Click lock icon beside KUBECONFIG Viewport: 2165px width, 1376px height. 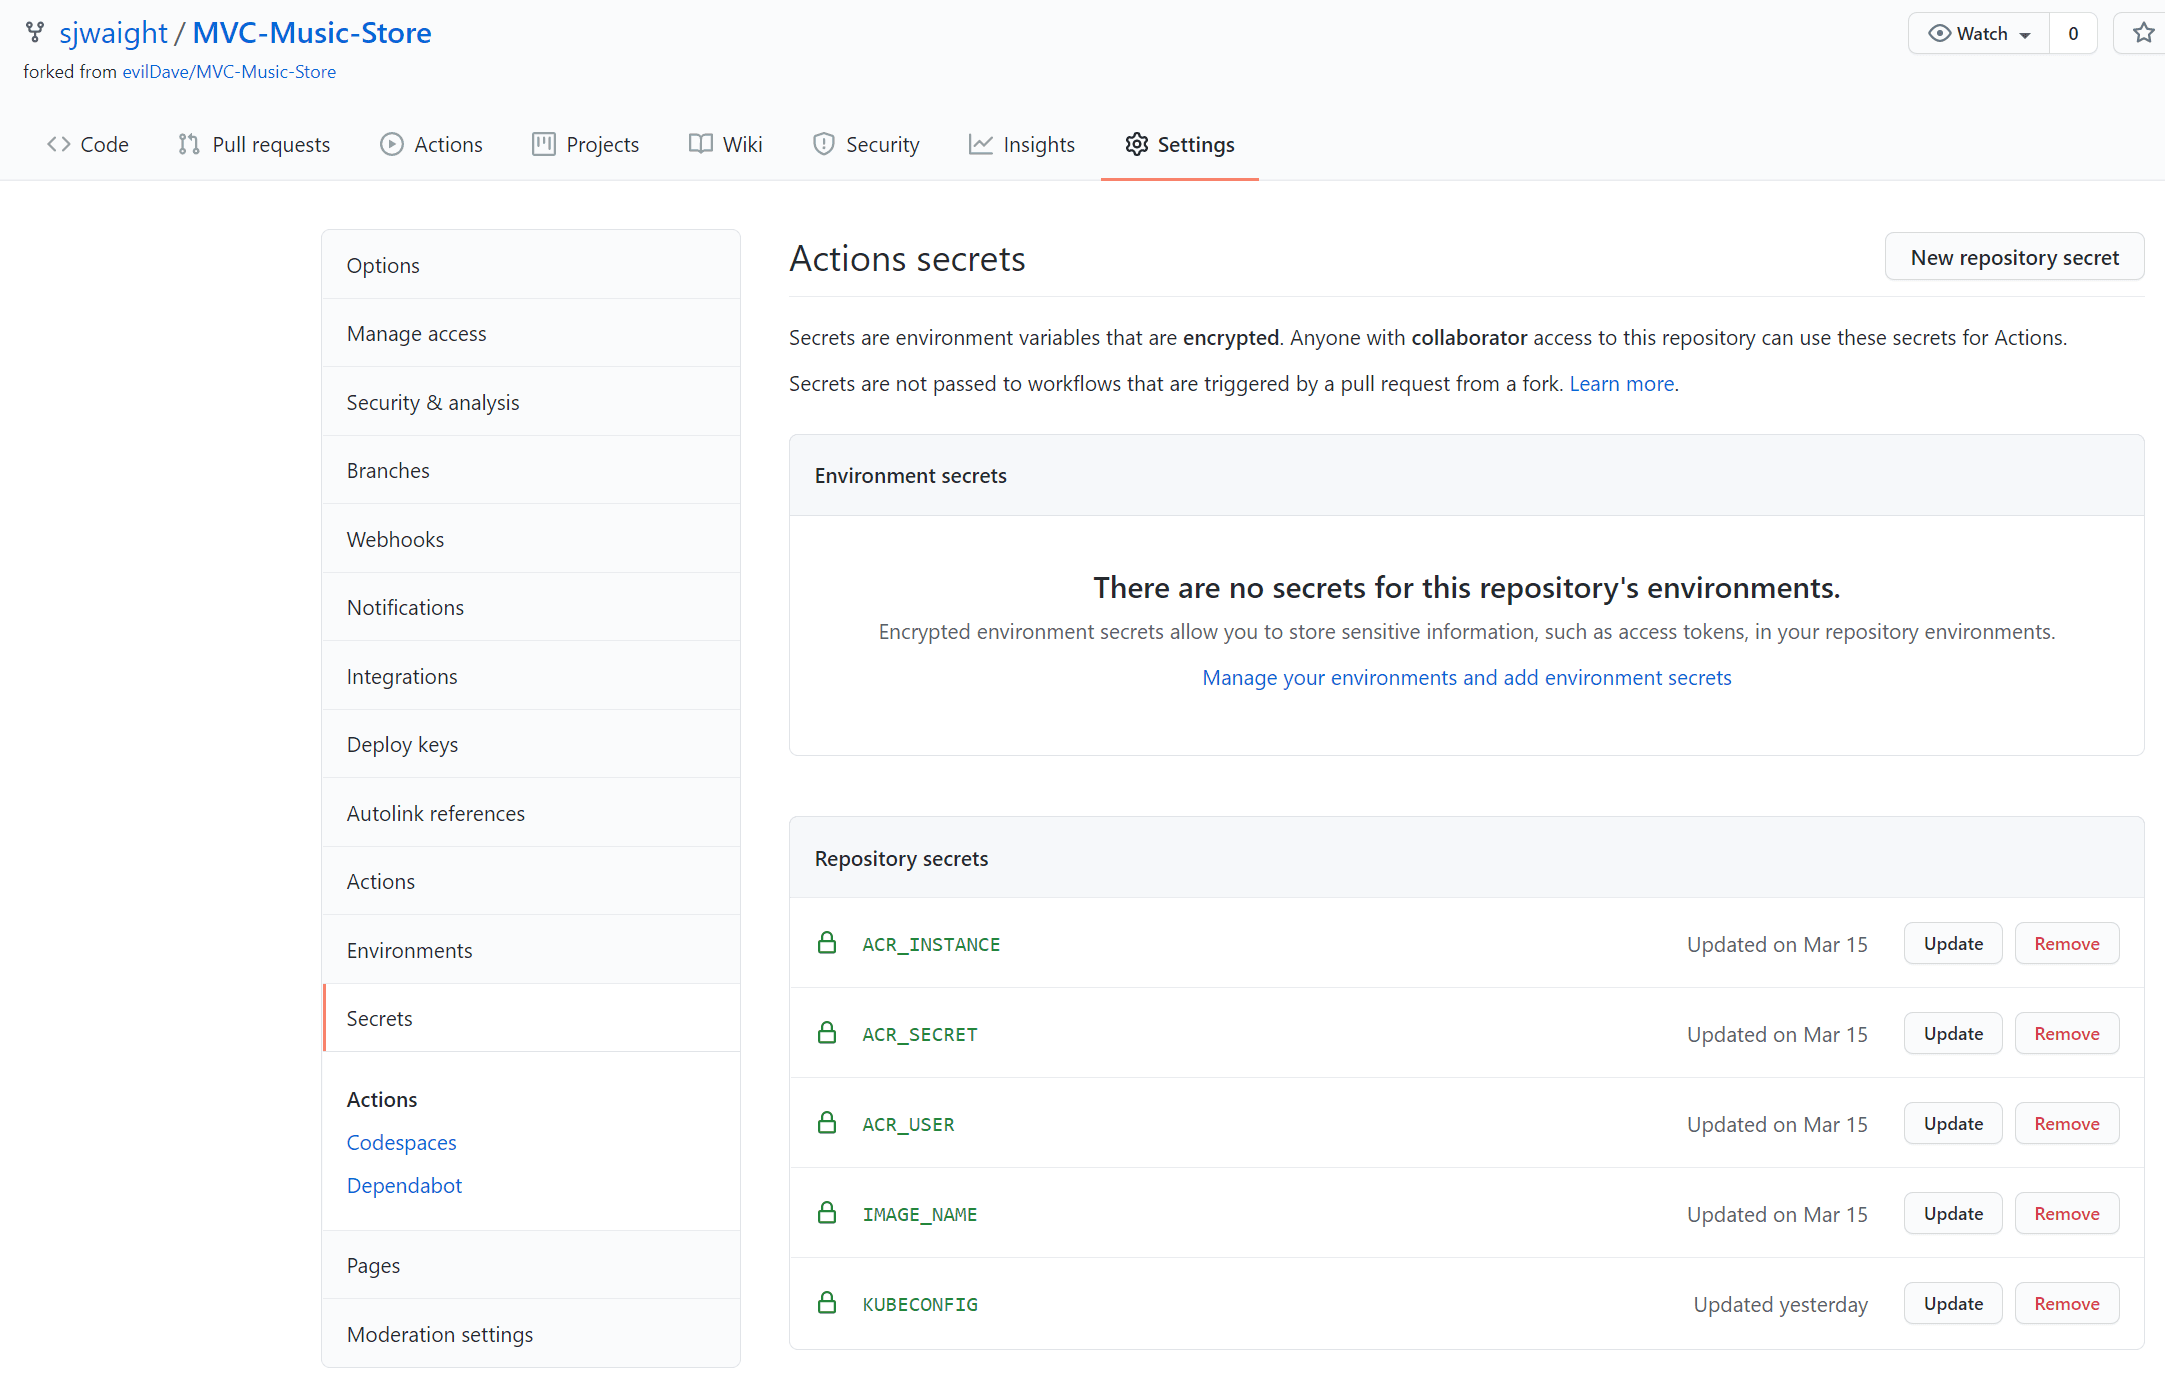point(827,1303)
